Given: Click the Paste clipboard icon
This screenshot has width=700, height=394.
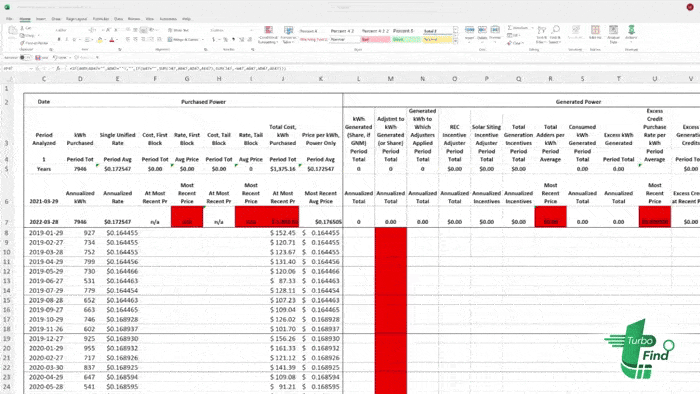Looking at the screenshot, I should click(12, 31).
